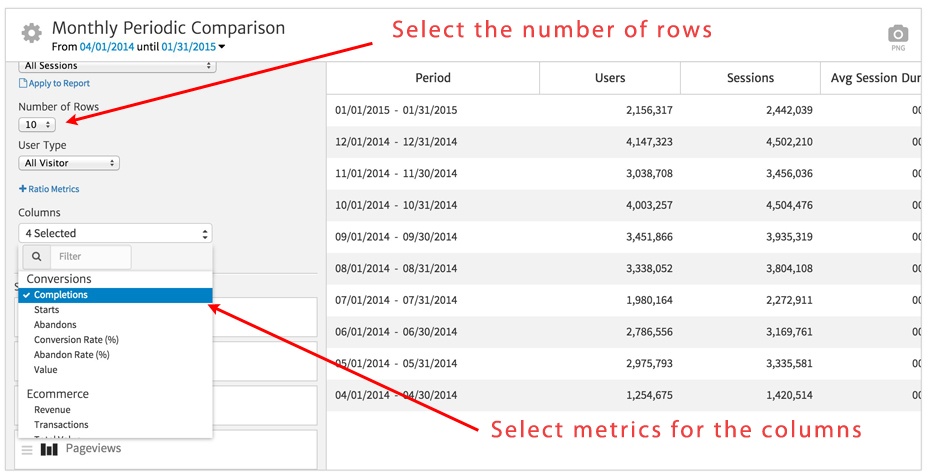Sort by the Period column header
The image size is (930, 476).
433,78
